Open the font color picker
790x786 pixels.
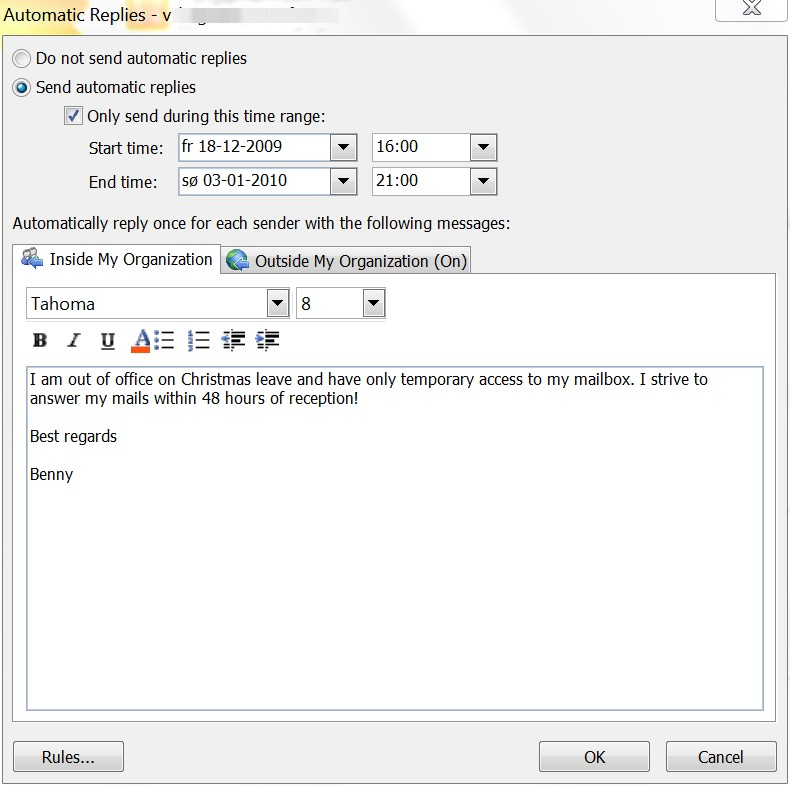tap(141, 341)
